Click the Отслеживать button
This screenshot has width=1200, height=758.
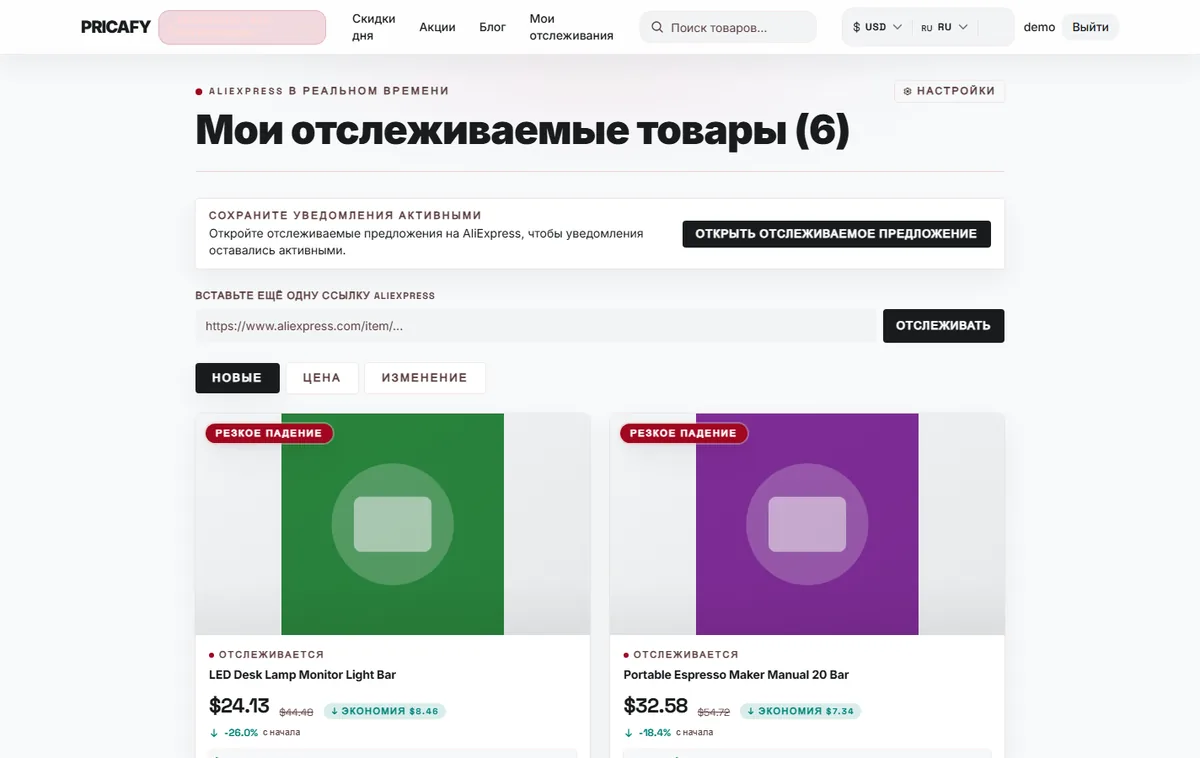(x=943, y=326)
